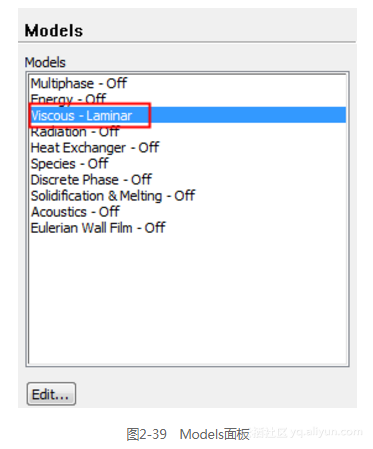Click blue highlighted row's right side
Screen dimensions: 373x449
coord(248,115)
